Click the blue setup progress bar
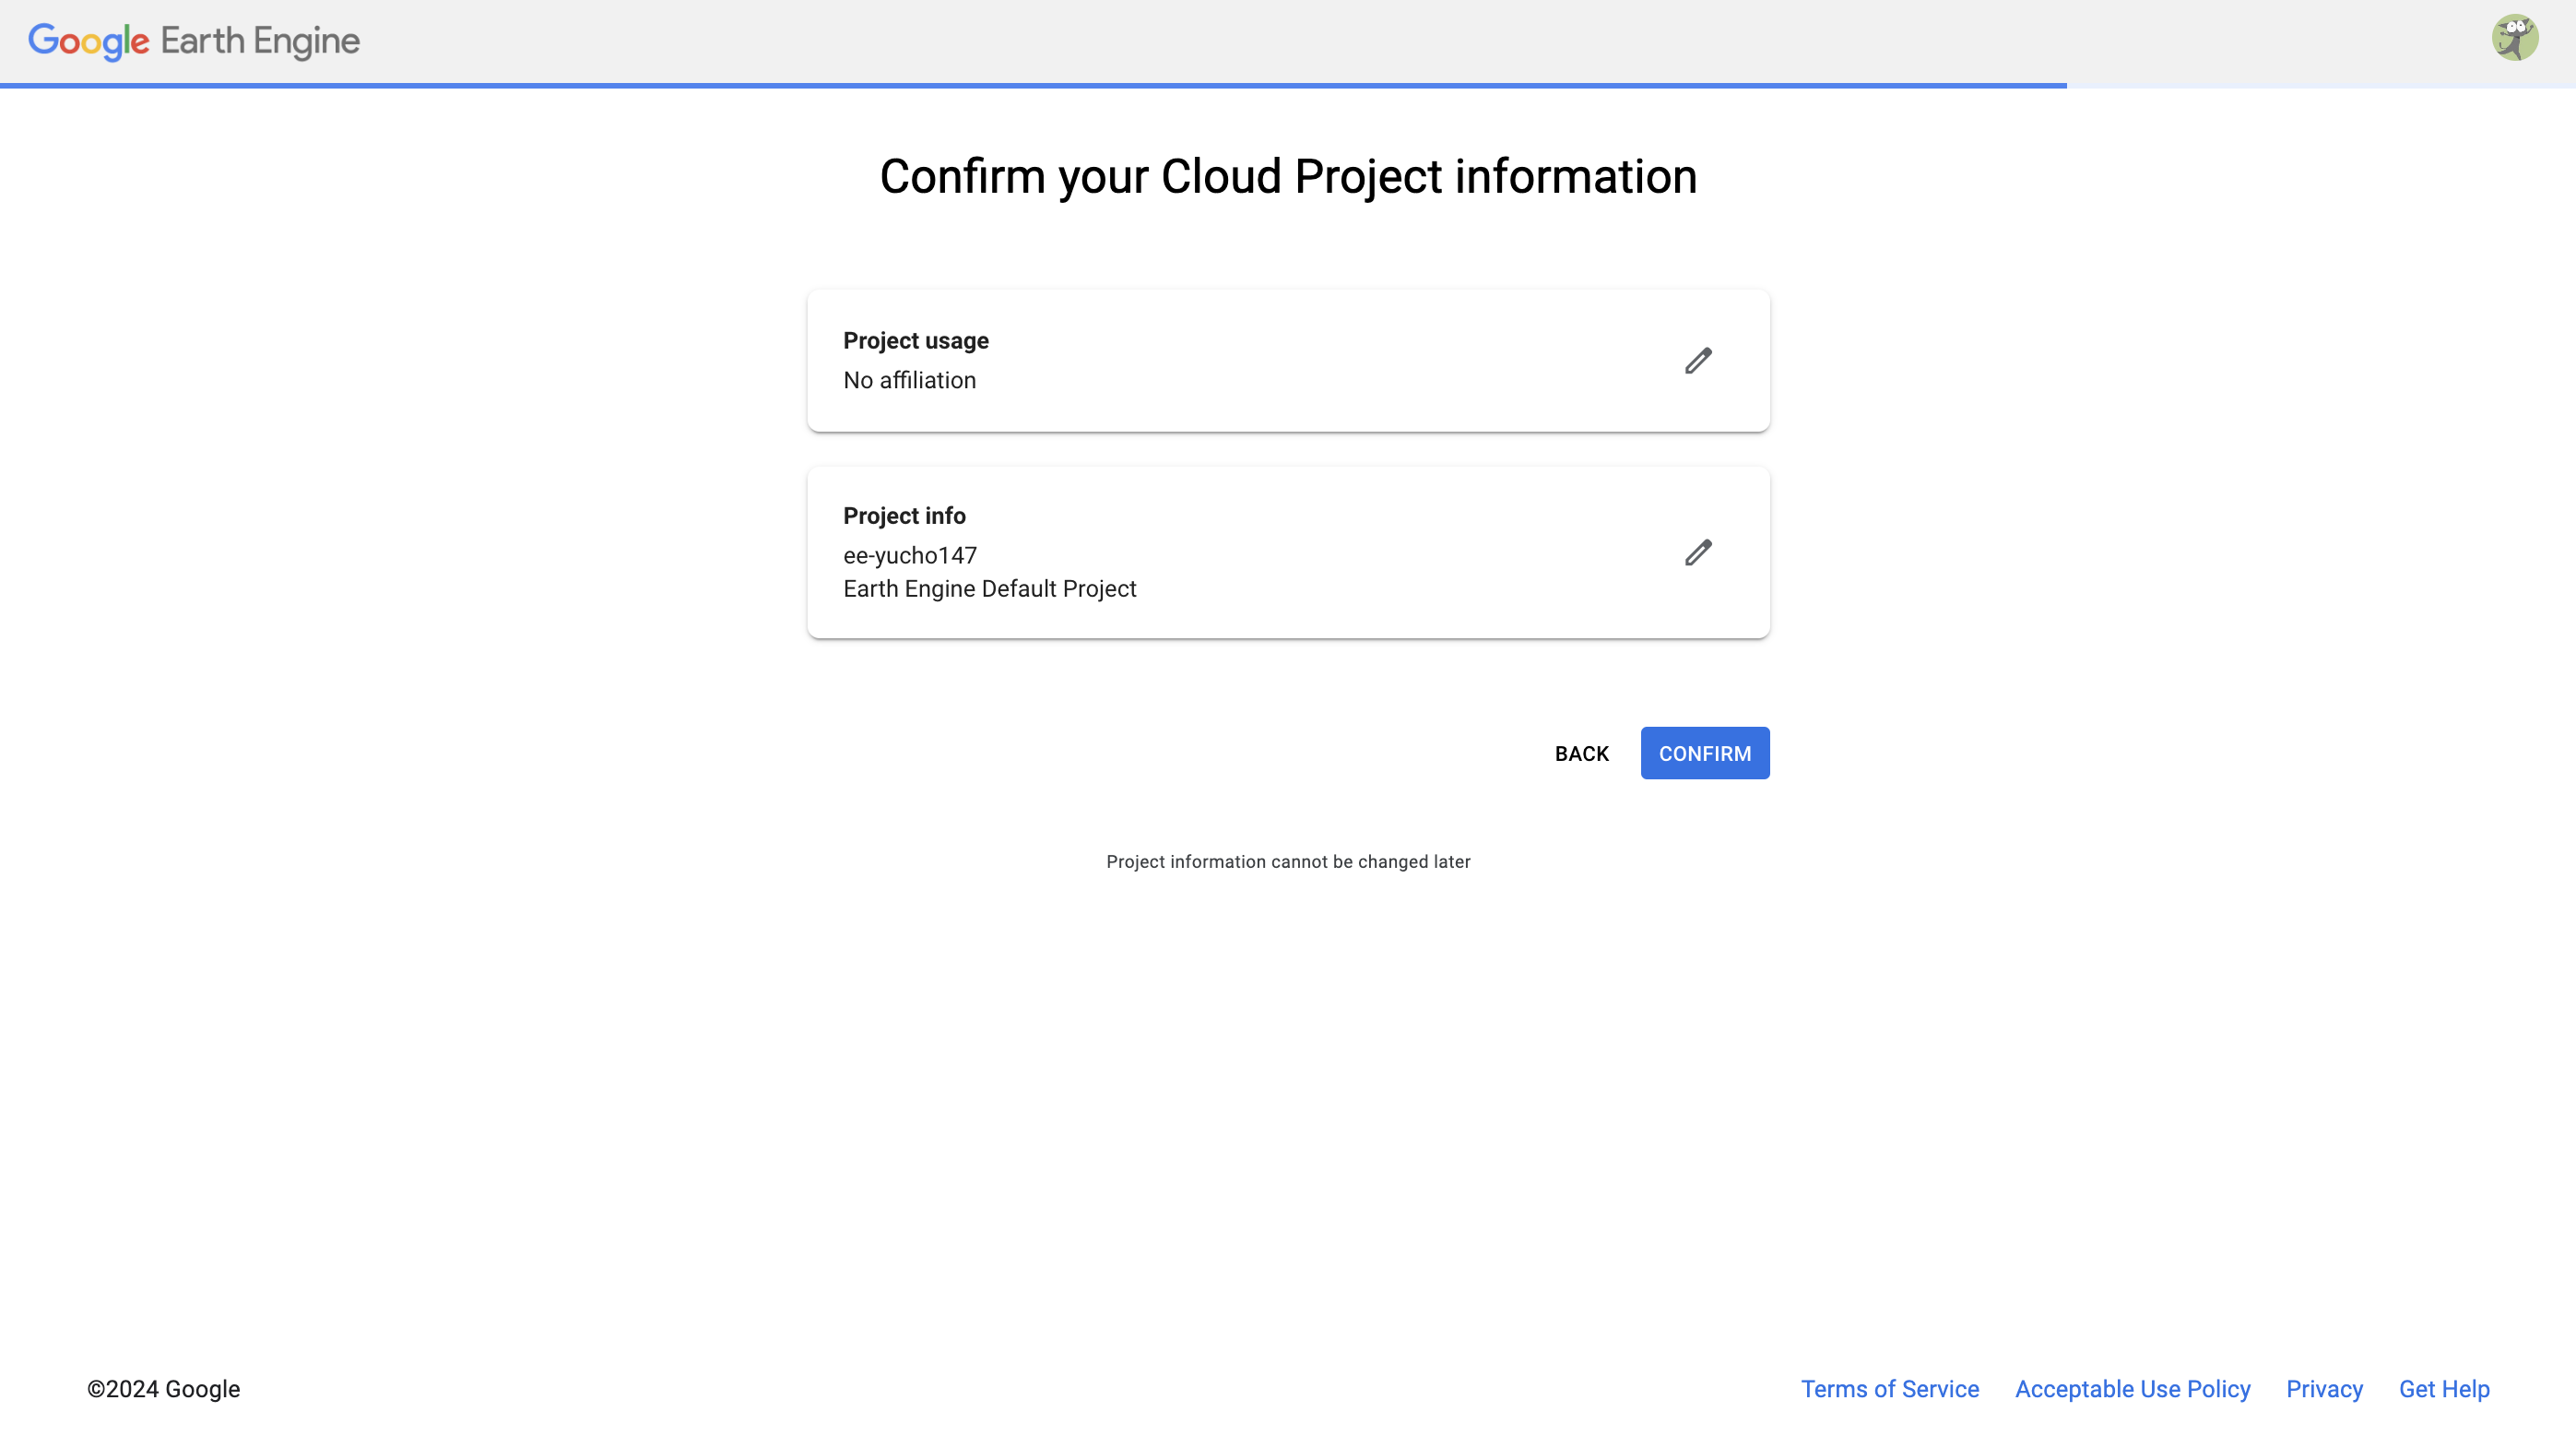Image resolution: width=2576 pixels, height=1436 pixels. coord(1033,85)
